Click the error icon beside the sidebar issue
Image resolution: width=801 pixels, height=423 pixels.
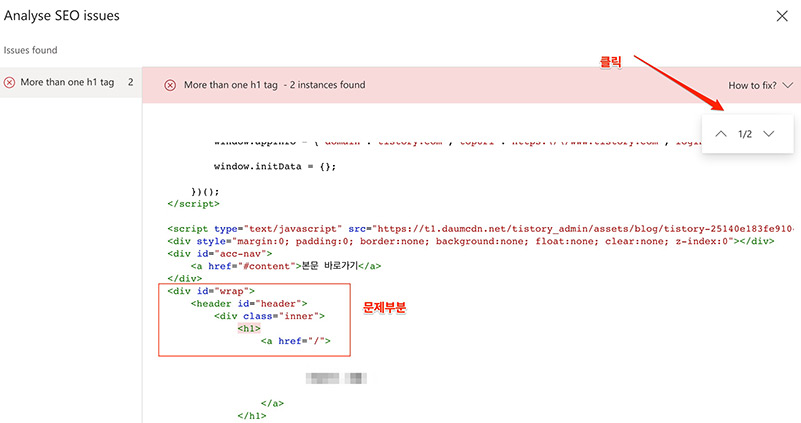pyautogui.click(x=9, y=82)
